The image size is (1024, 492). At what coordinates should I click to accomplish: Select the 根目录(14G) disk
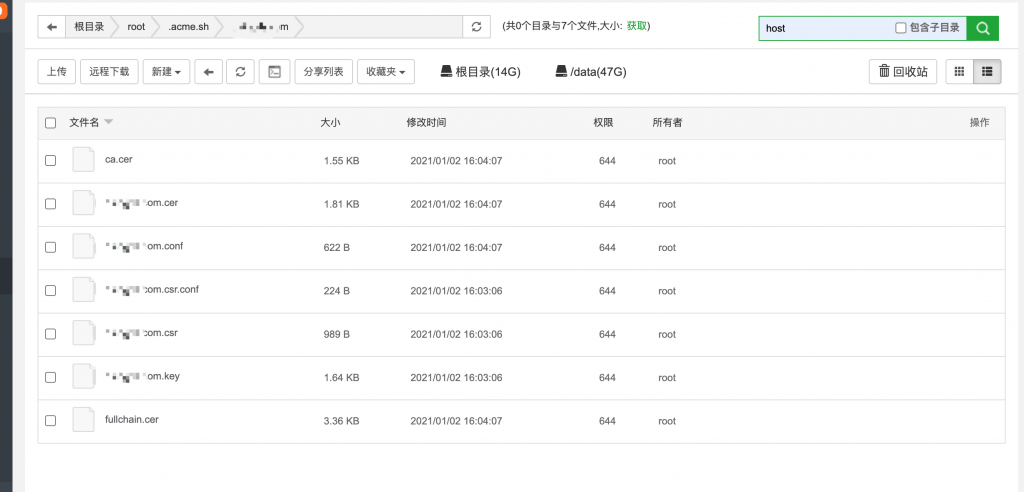480,72
